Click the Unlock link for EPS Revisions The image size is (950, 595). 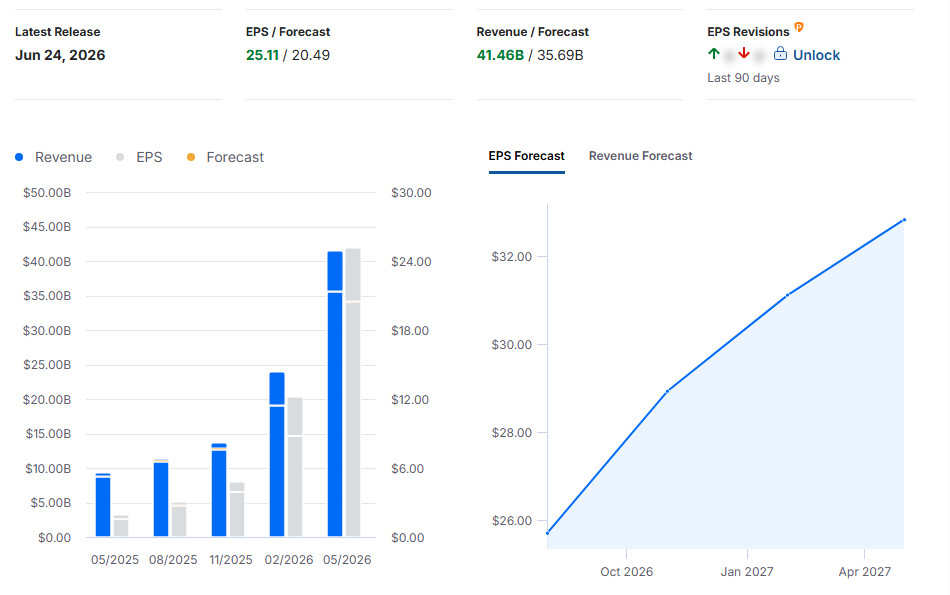point(816,55)
